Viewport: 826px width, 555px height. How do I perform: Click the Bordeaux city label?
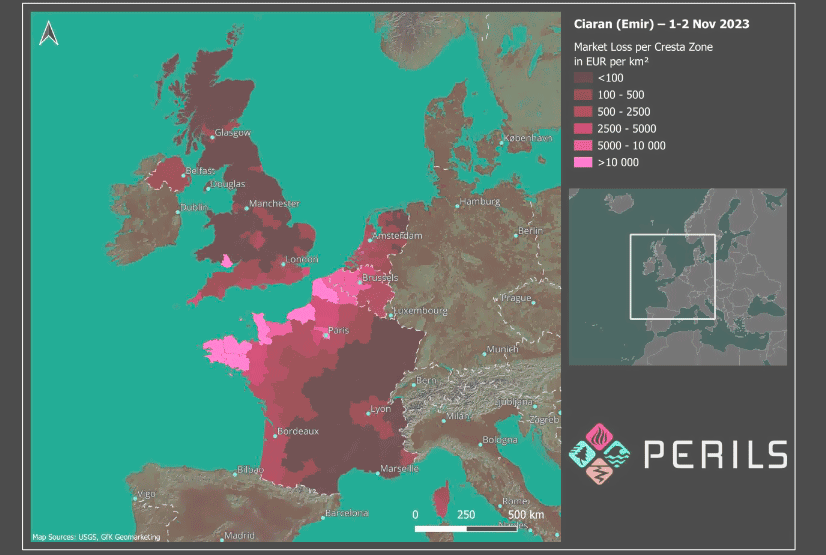pyautogui.click(x=298, y=431)
